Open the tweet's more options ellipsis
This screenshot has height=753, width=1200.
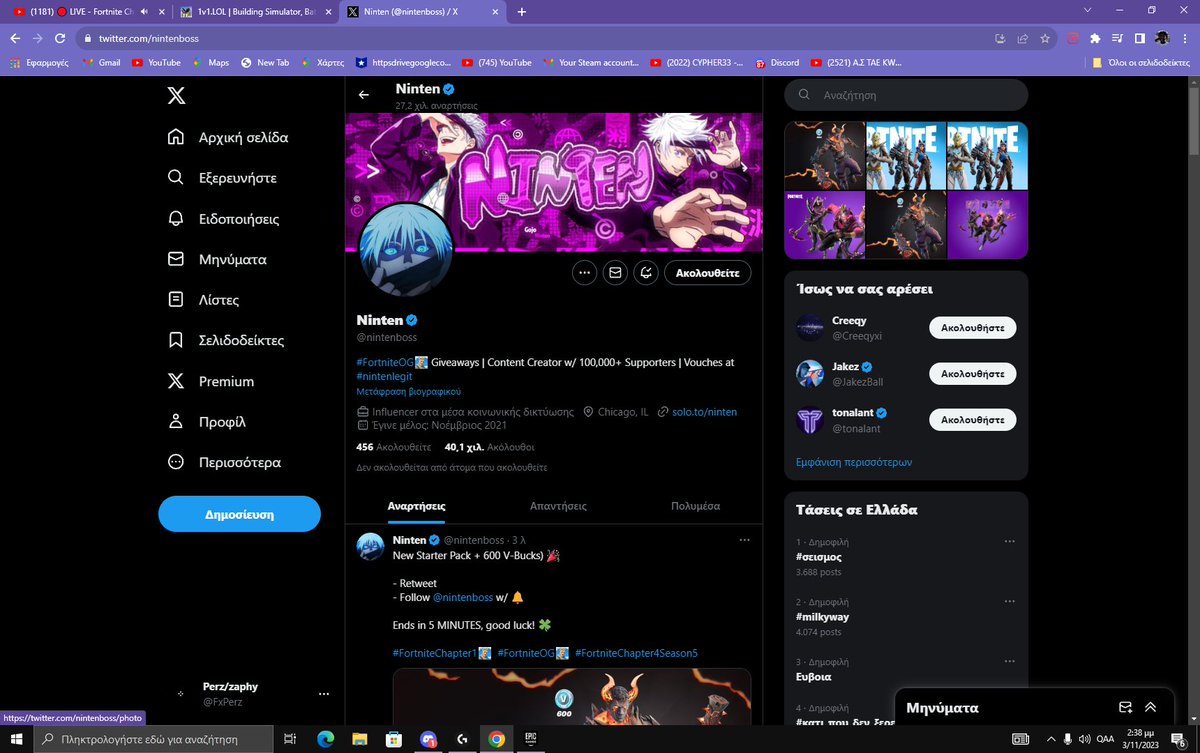point(743,540)
